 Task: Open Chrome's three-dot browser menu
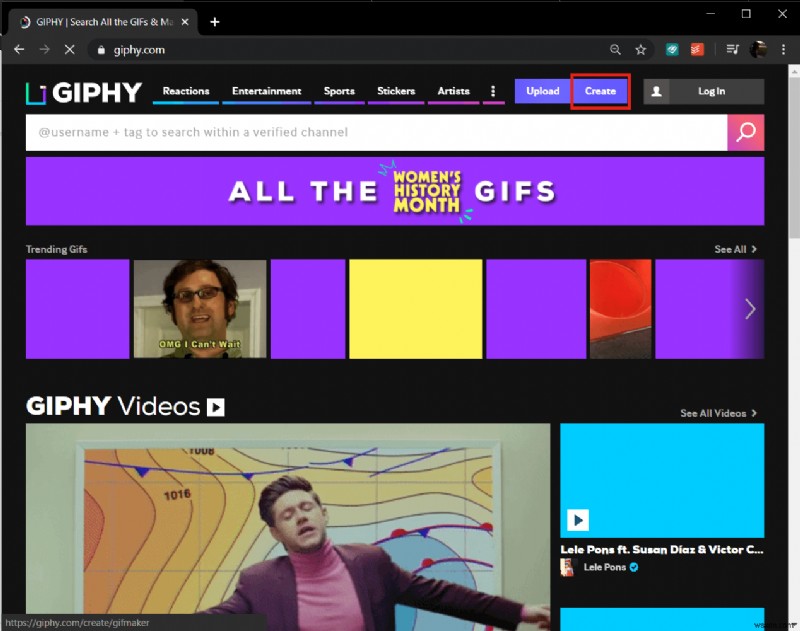pyautogui.click(x=783, y=49)
